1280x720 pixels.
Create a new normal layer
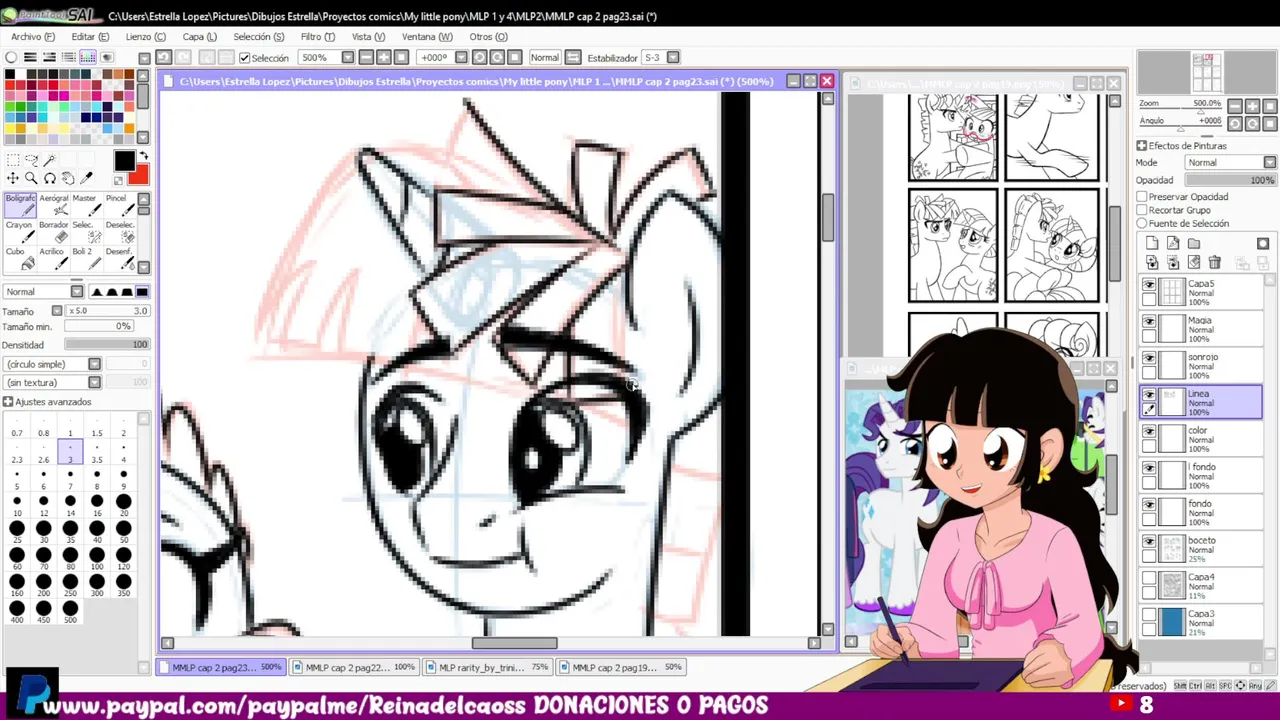pyautogui.click(x=1152, y=243)
